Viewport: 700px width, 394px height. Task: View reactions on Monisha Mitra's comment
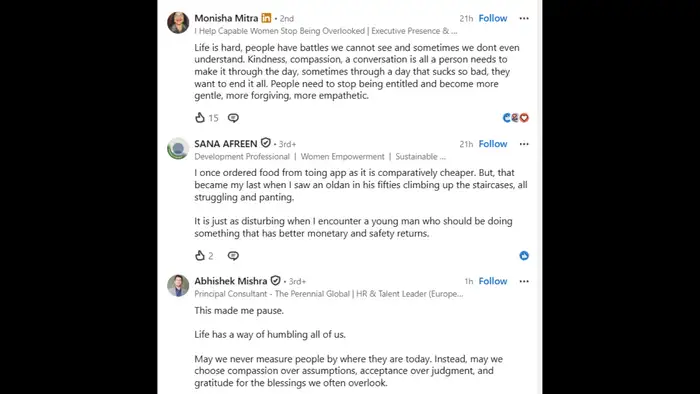click(516, 118)
